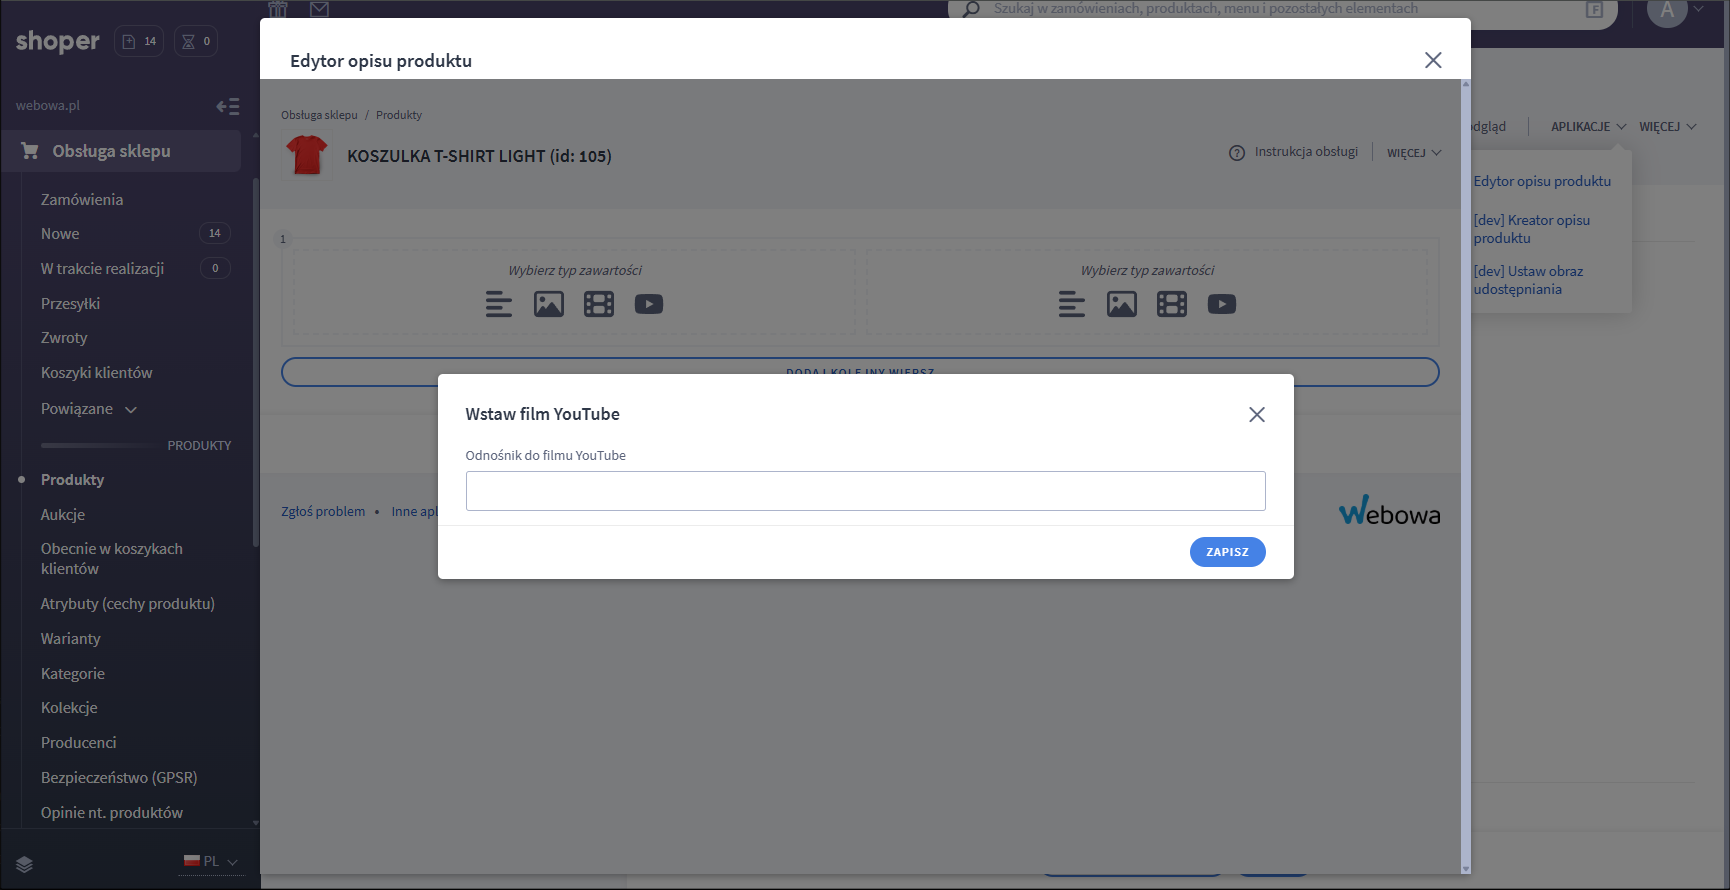The image size is (1730, 890).
Task: Open the WIĘCEJ dropdown in product editor
Action: point(1413,153)
